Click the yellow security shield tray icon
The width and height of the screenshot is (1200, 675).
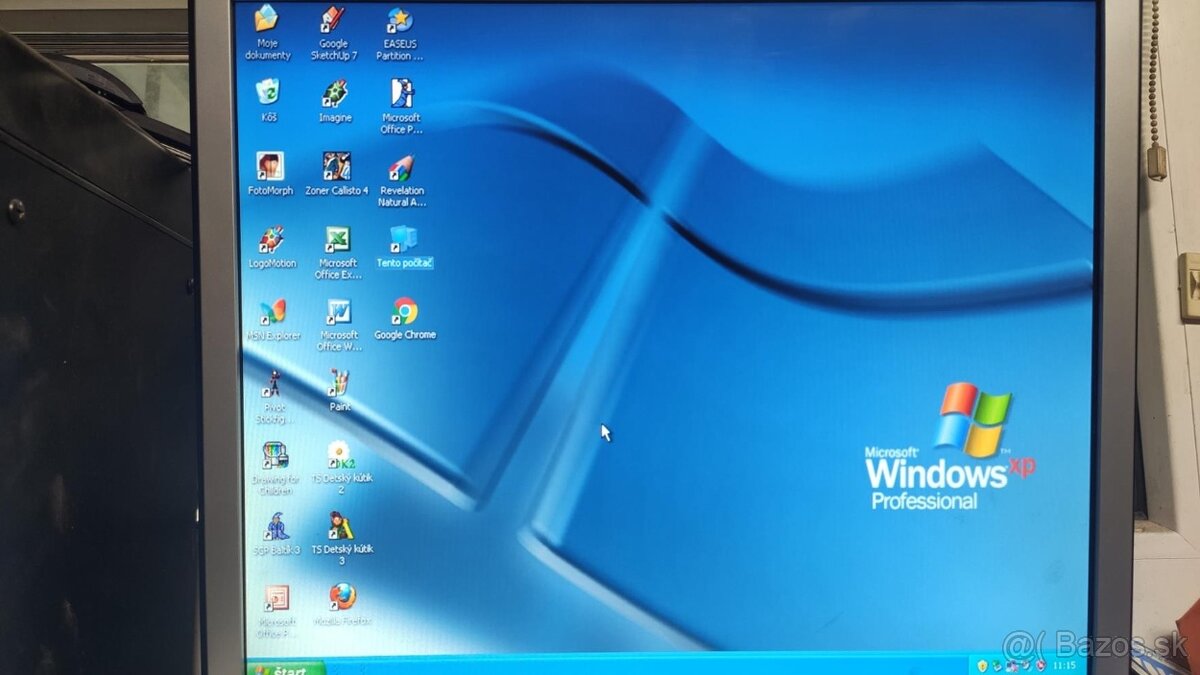(x=984, y=665)
